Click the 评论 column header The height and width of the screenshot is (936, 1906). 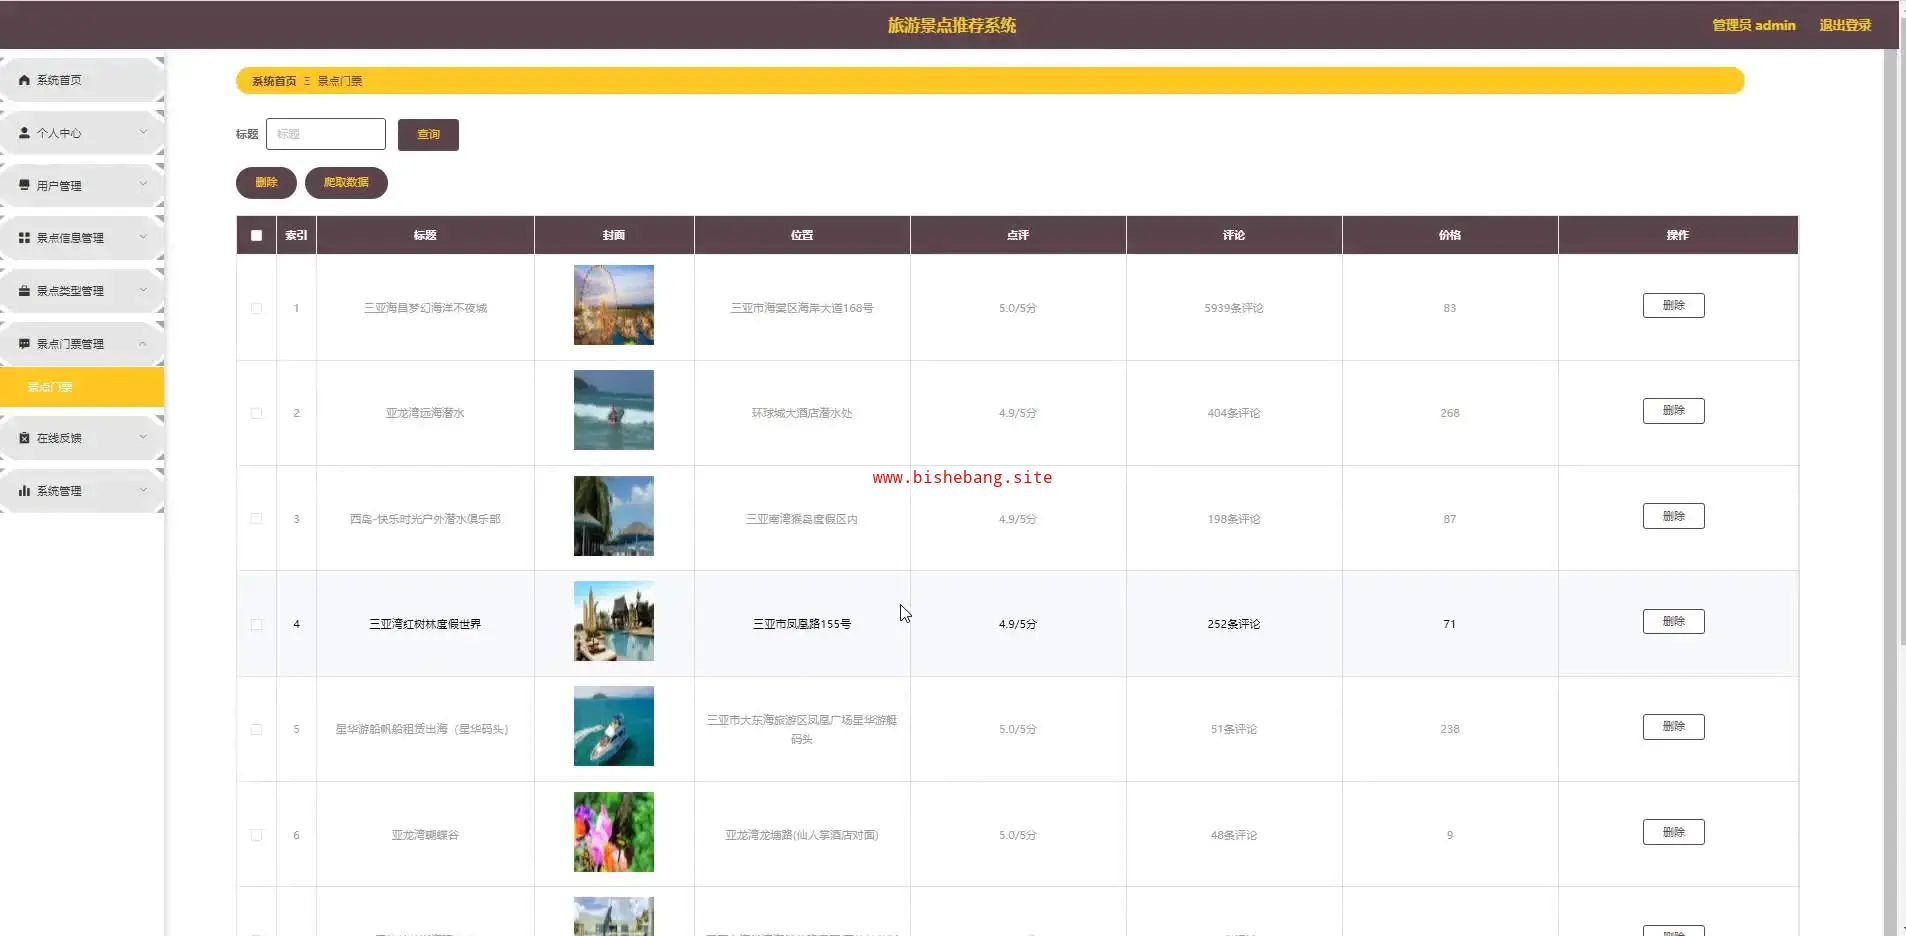[1234, 236]
